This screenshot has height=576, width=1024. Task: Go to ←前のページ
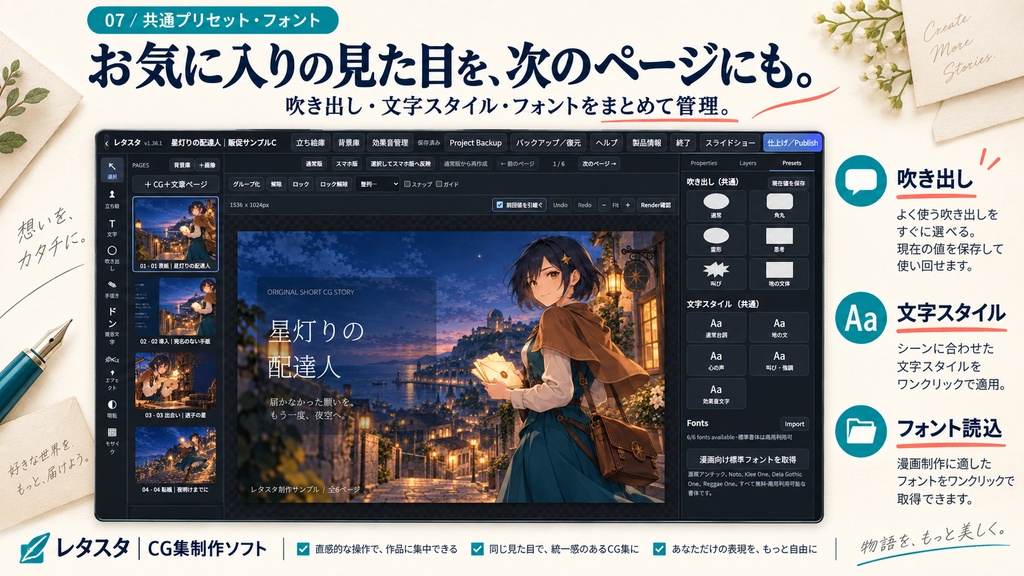point(517,164)
